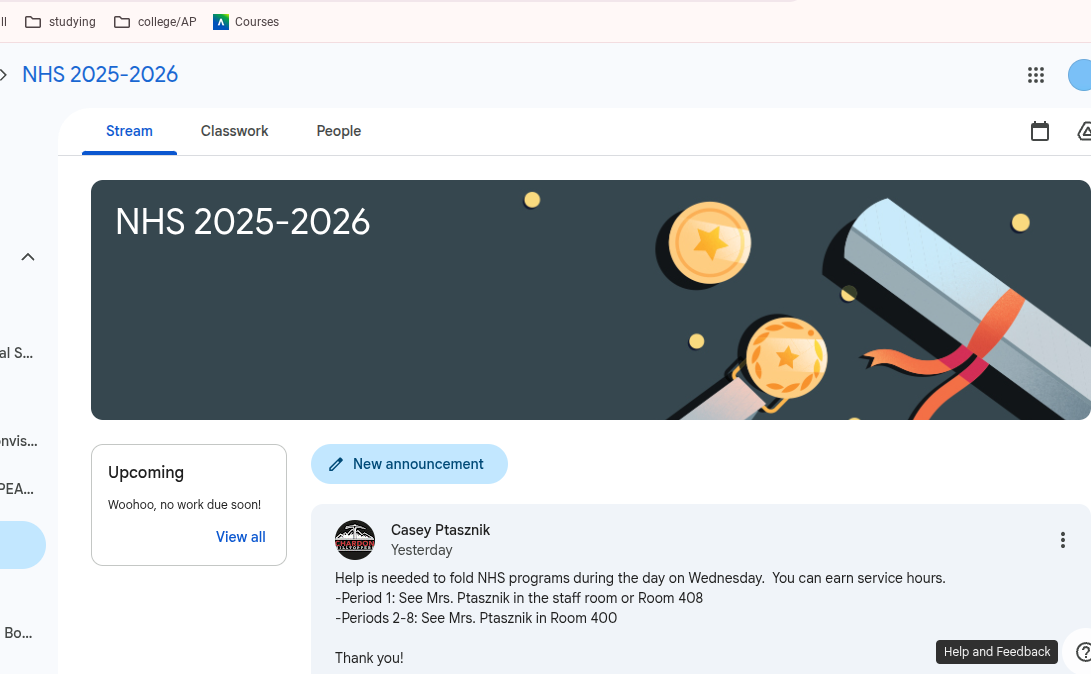The height and width of the screenshot is (674, 1091).
Task: Click the New announcement button
Action: click(409, 464)
